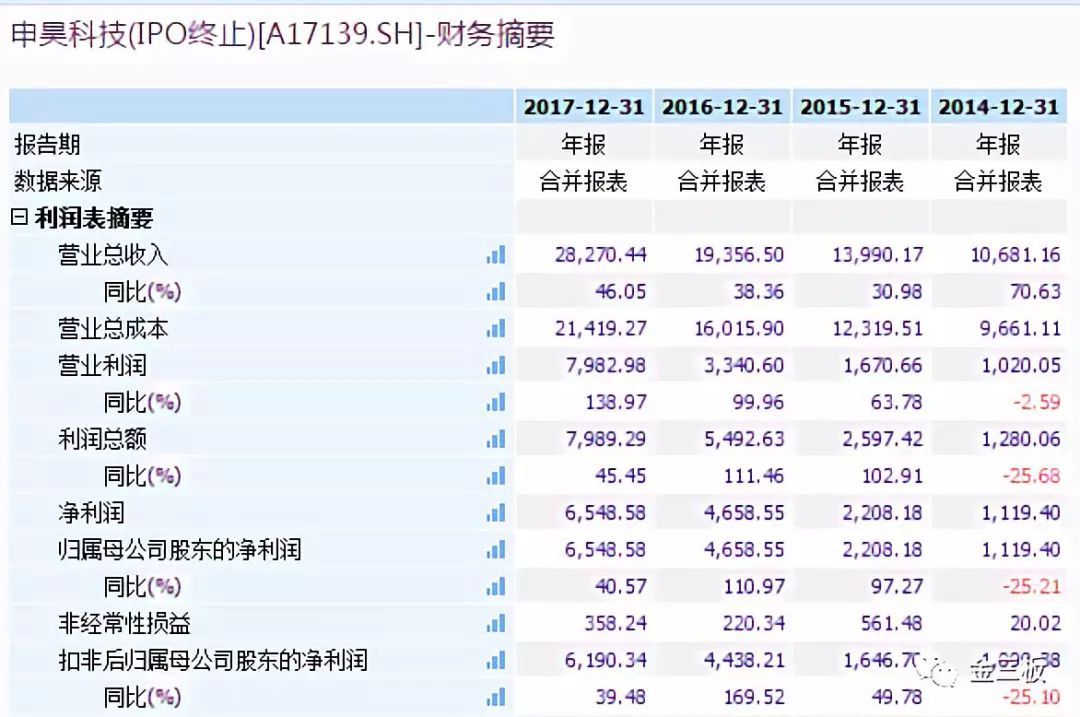Select cost value 9,661.11
The height and width of the screenshot is (717, 1080).
tap(1021, 329)
